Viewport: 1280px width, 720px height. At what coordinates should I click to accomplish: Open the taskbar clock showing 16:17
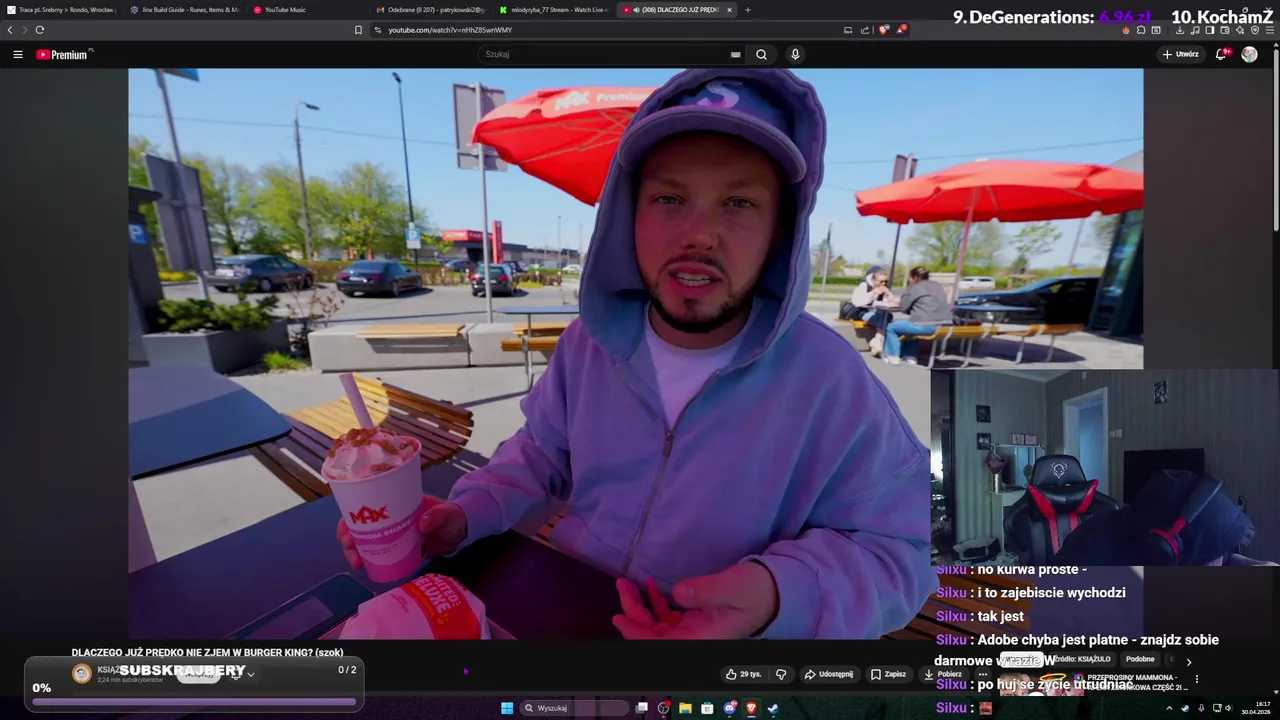1256,708
